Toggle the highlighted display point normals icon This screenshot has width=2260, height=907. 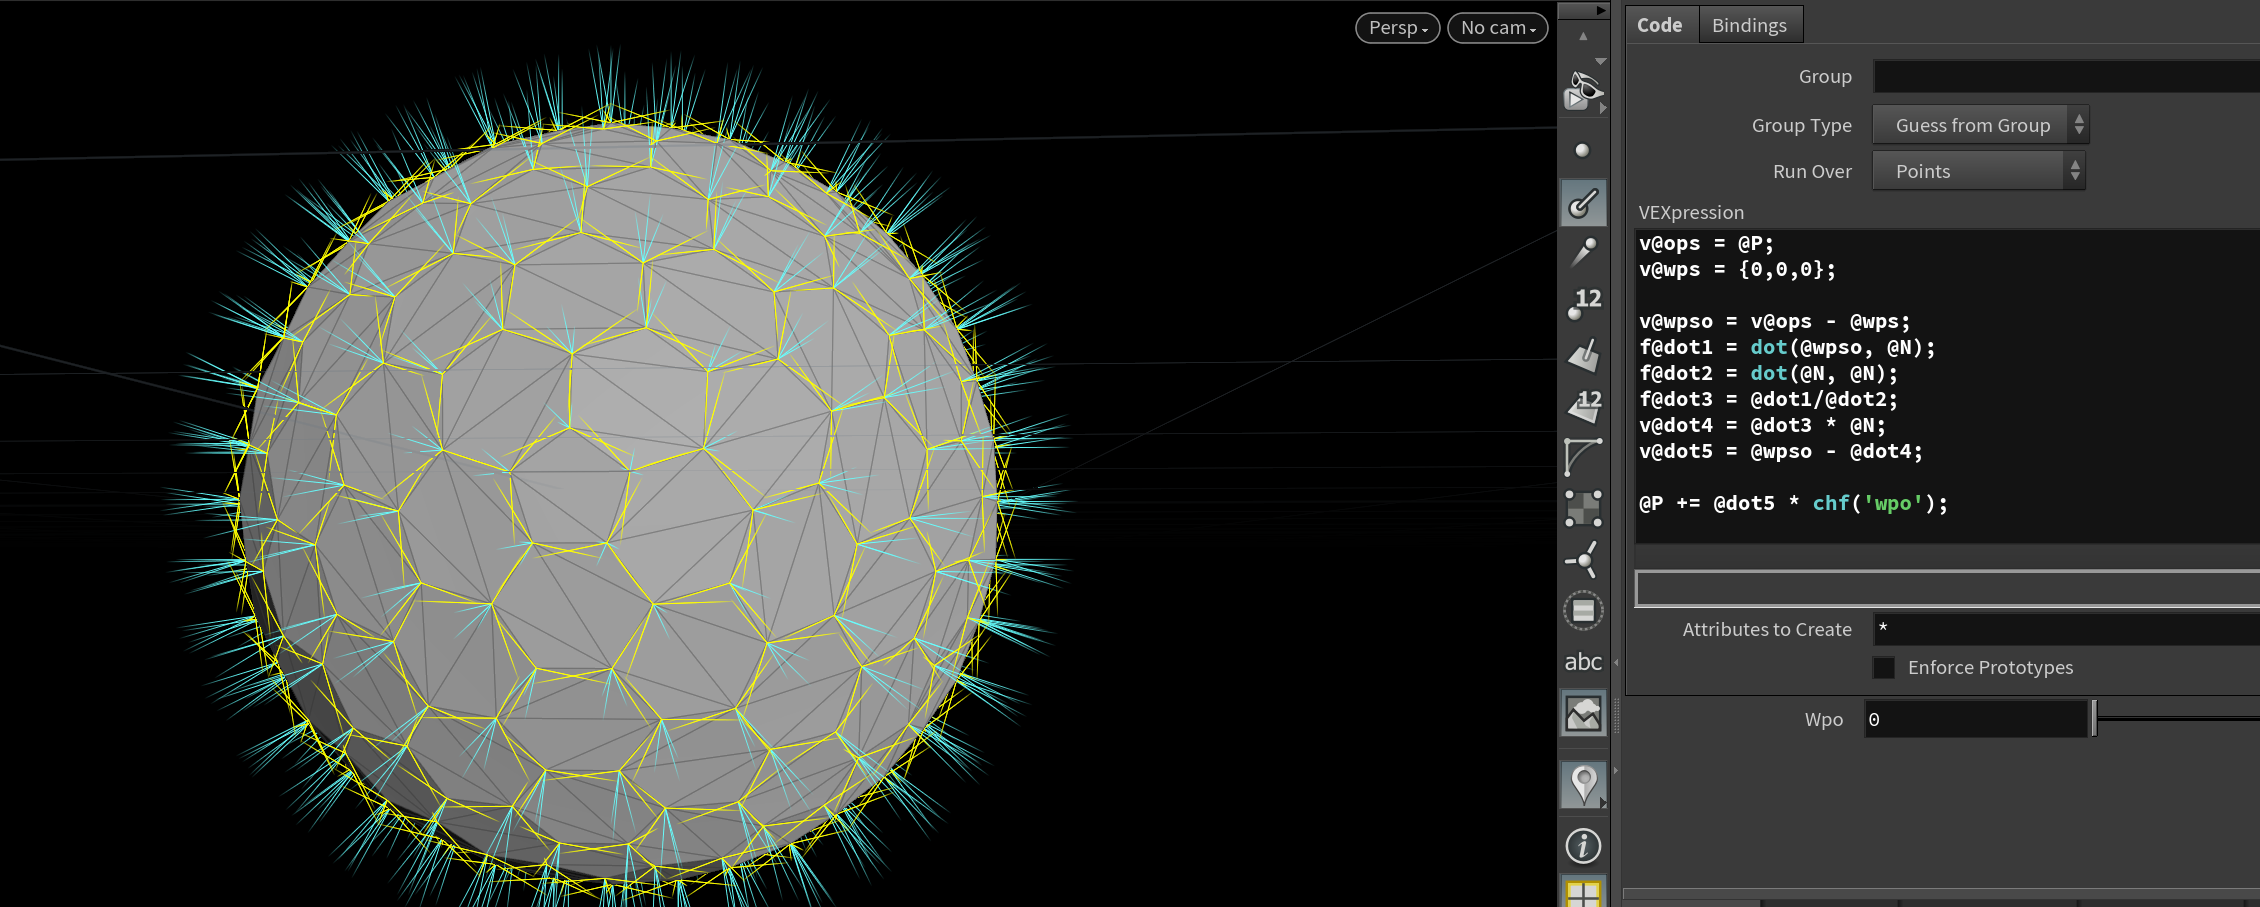coord(1583,203)
